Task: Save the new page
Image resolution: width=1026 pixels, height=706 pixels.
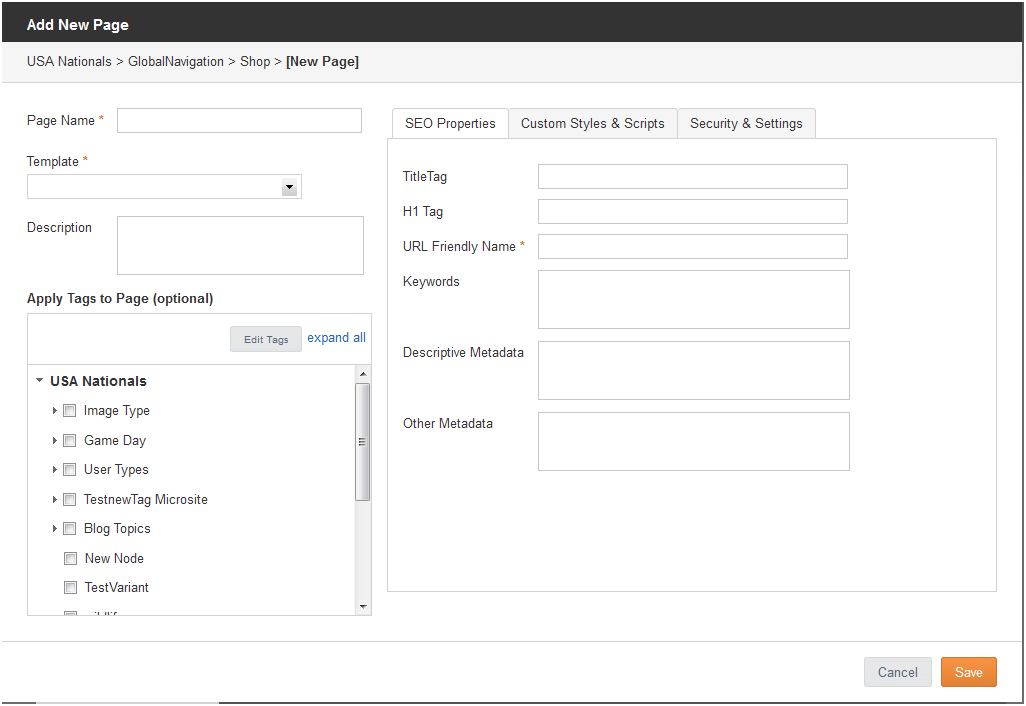Action: [x=968, y=673]
